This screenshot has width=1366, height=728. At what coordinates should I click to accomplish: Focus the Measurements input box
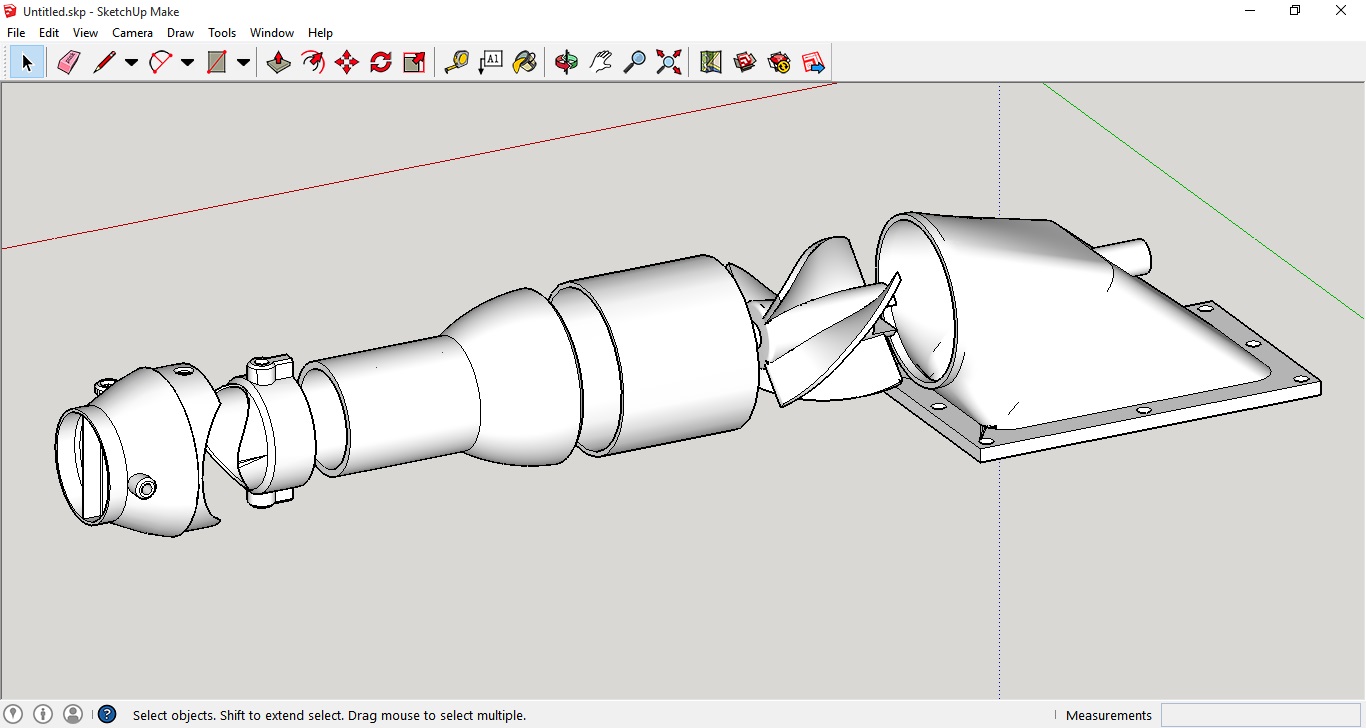coord(1261,715)
